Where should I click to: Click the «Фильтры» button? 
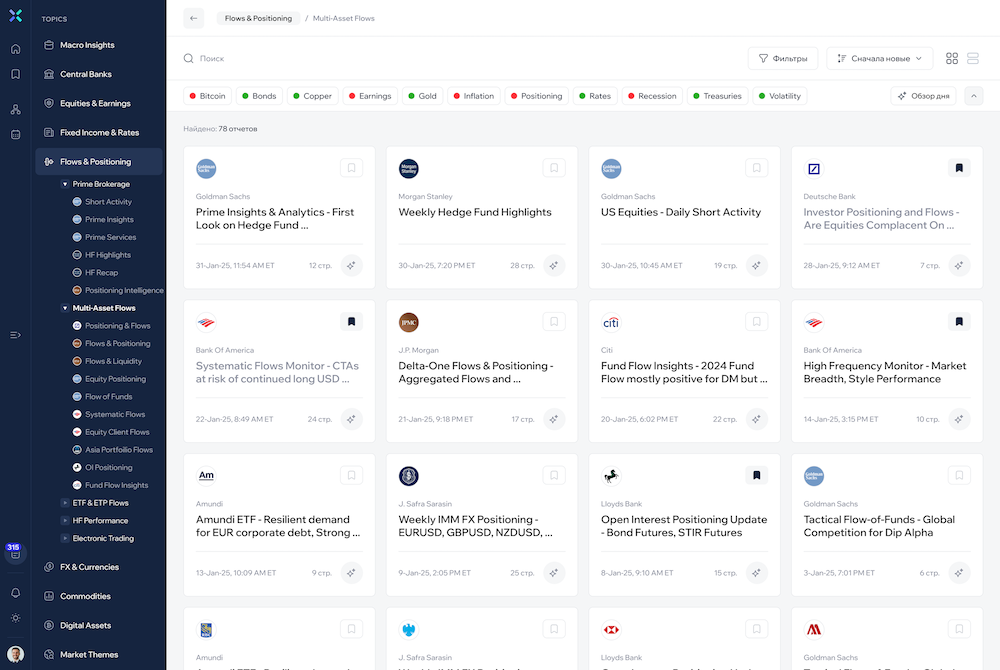(x=782, y=59)
